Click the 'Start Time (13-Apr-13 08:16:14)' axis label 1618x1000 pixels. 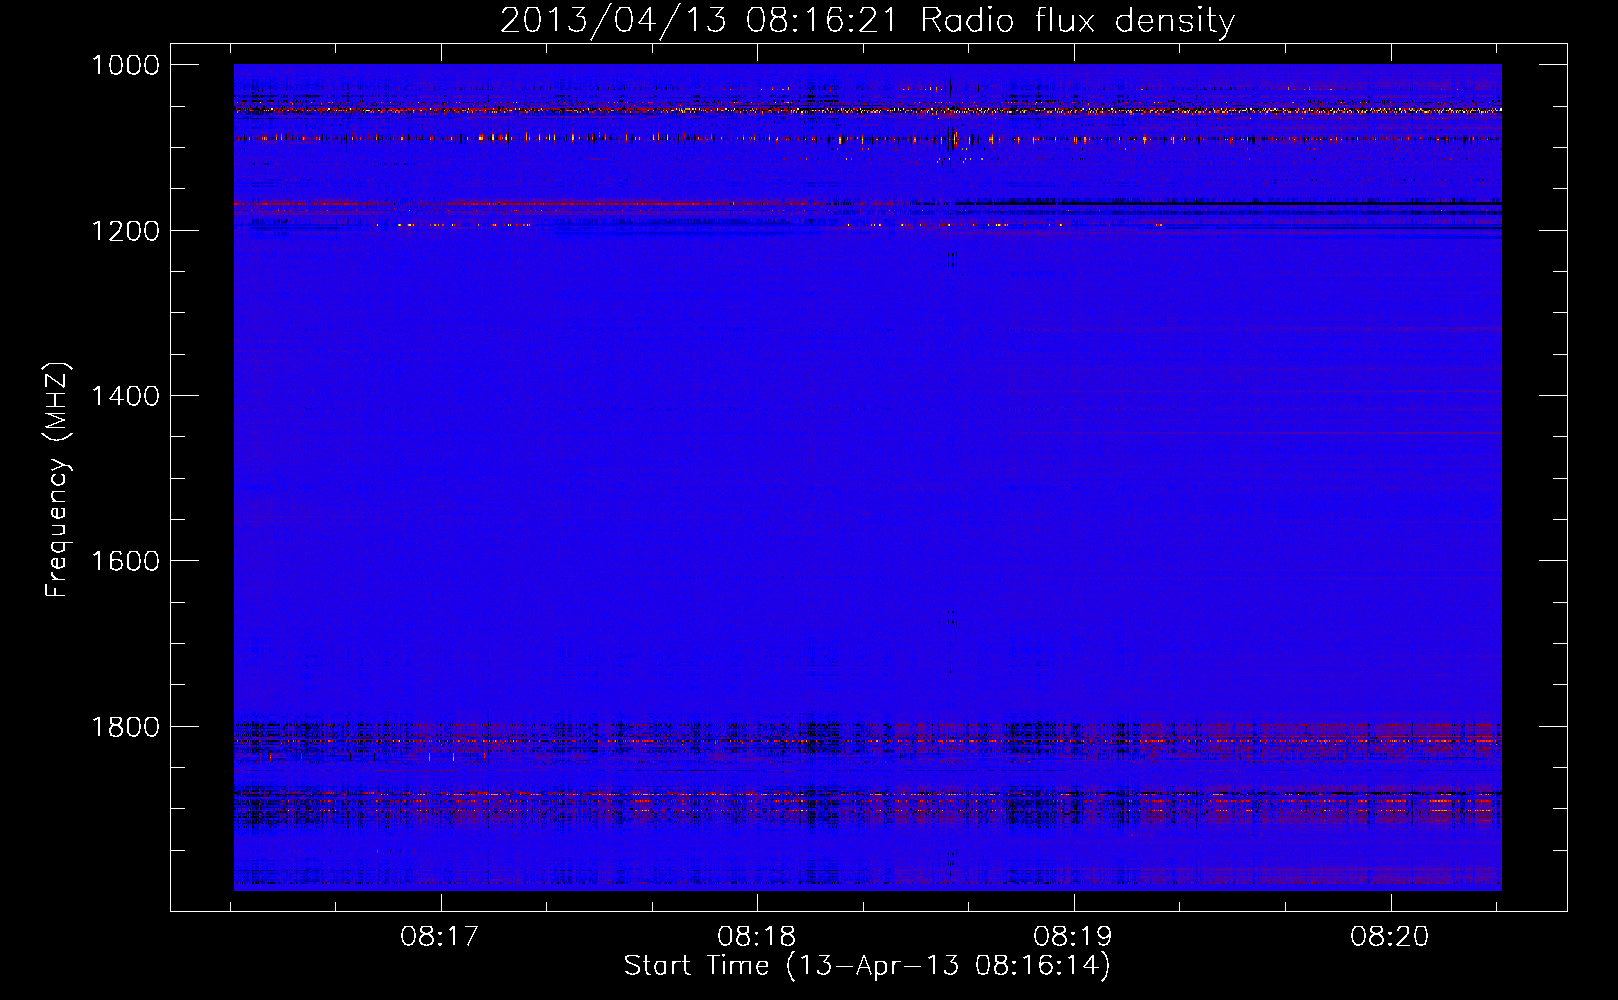(x=868, y=965)
